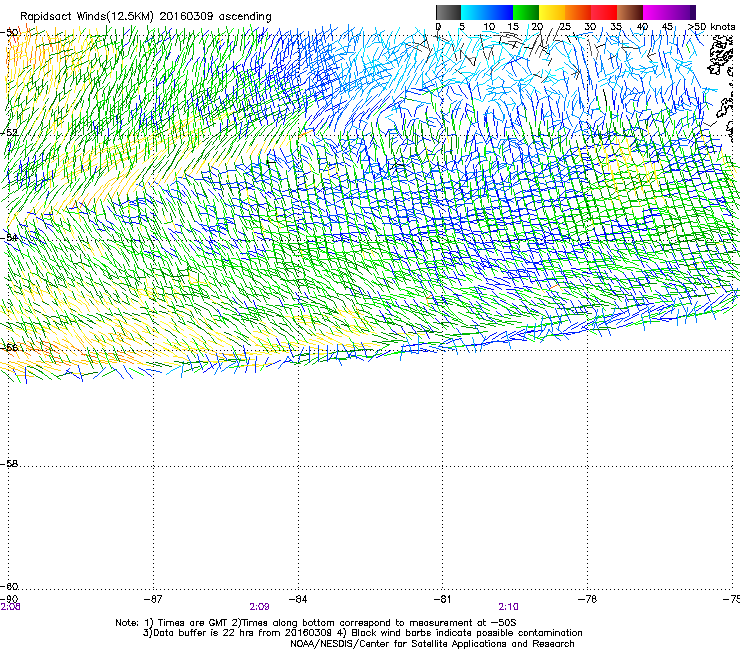Image resolution: width=740 pixels, height=650 pixels.
Task: Click the -90 longitude axis label
Action: 9,599
